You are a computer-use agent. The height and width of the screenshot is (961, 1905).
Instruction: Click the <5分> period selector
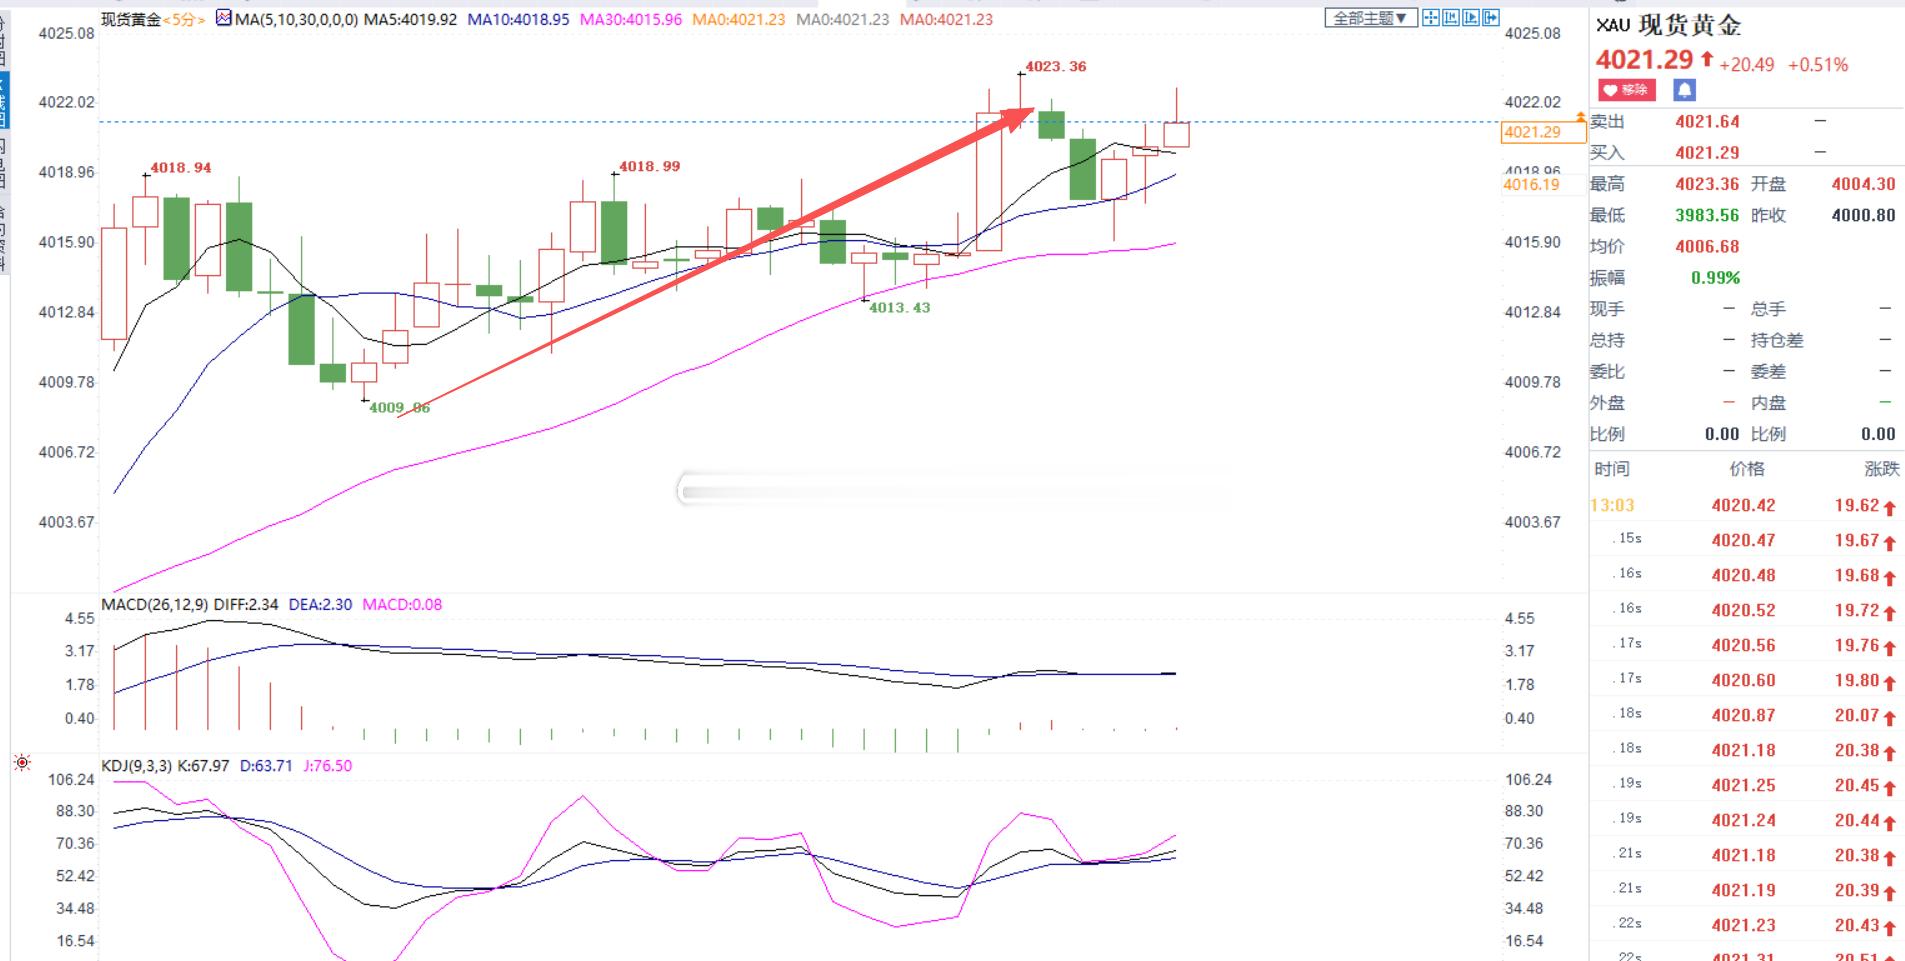(184, 19)
